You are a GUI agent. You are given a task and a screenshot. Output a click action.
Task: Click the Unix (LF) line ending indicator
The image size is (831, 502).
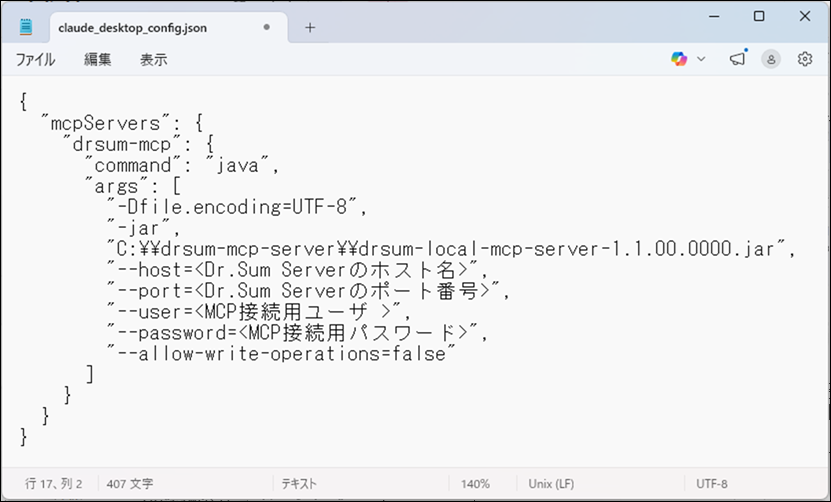click(x=551, y=483)
